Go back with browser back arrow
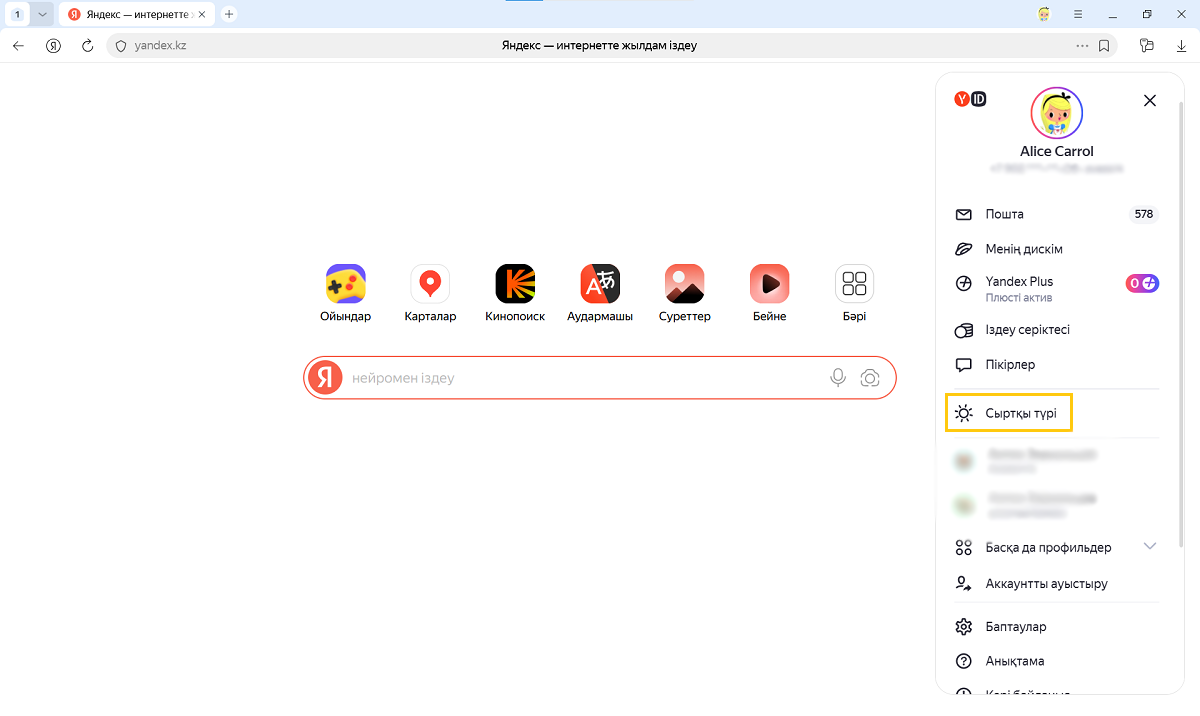Image resolution: width=1200 pixels, height=716 pixels. point(18,45)
